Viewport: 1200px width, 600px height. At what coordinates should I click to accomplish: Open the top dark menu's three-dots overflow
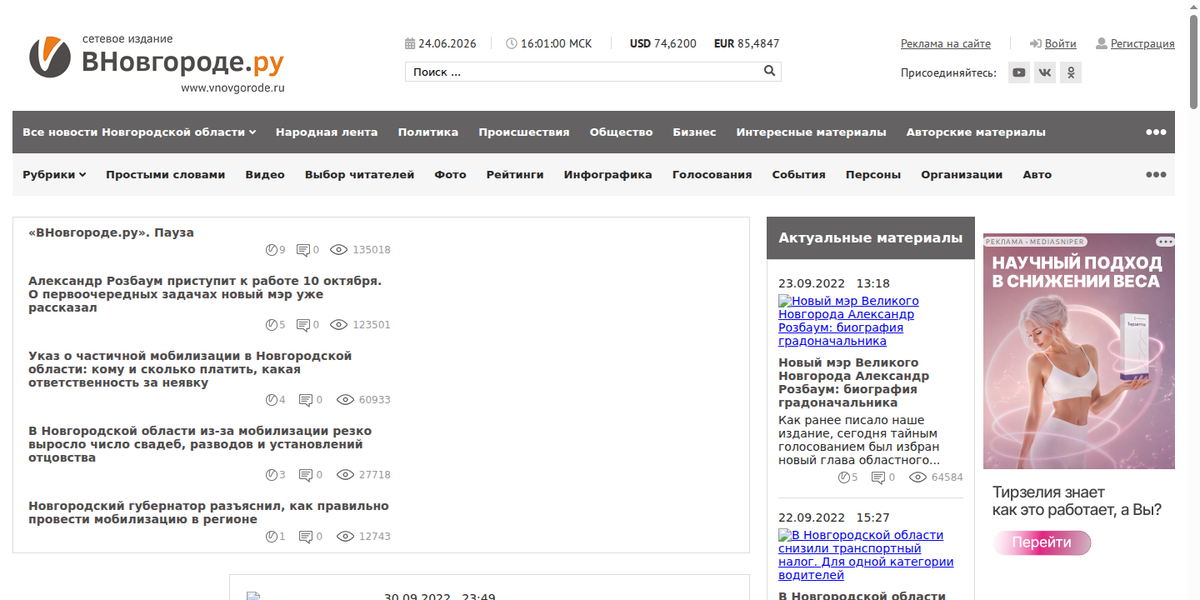click(1156, 132)
